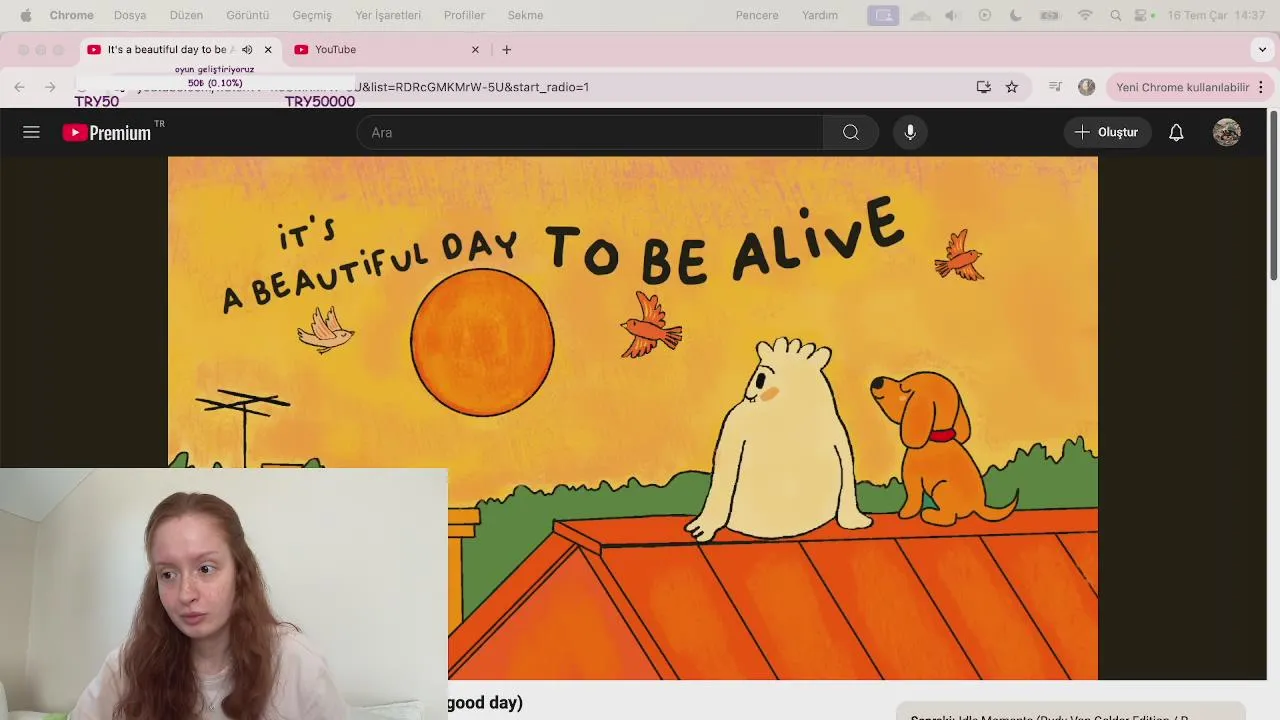Open the Wi-Fi status menu

pyautogui.click(x=1085, y=15)
